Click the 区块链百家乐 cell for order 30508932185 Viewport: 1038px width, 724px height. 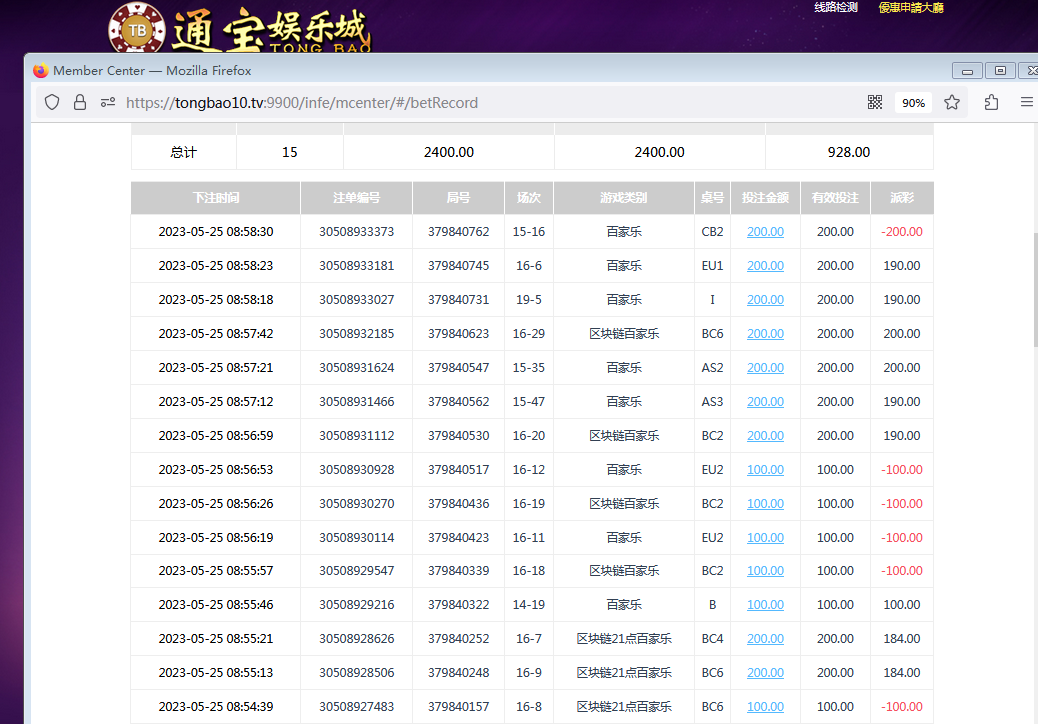coord(624,334)
